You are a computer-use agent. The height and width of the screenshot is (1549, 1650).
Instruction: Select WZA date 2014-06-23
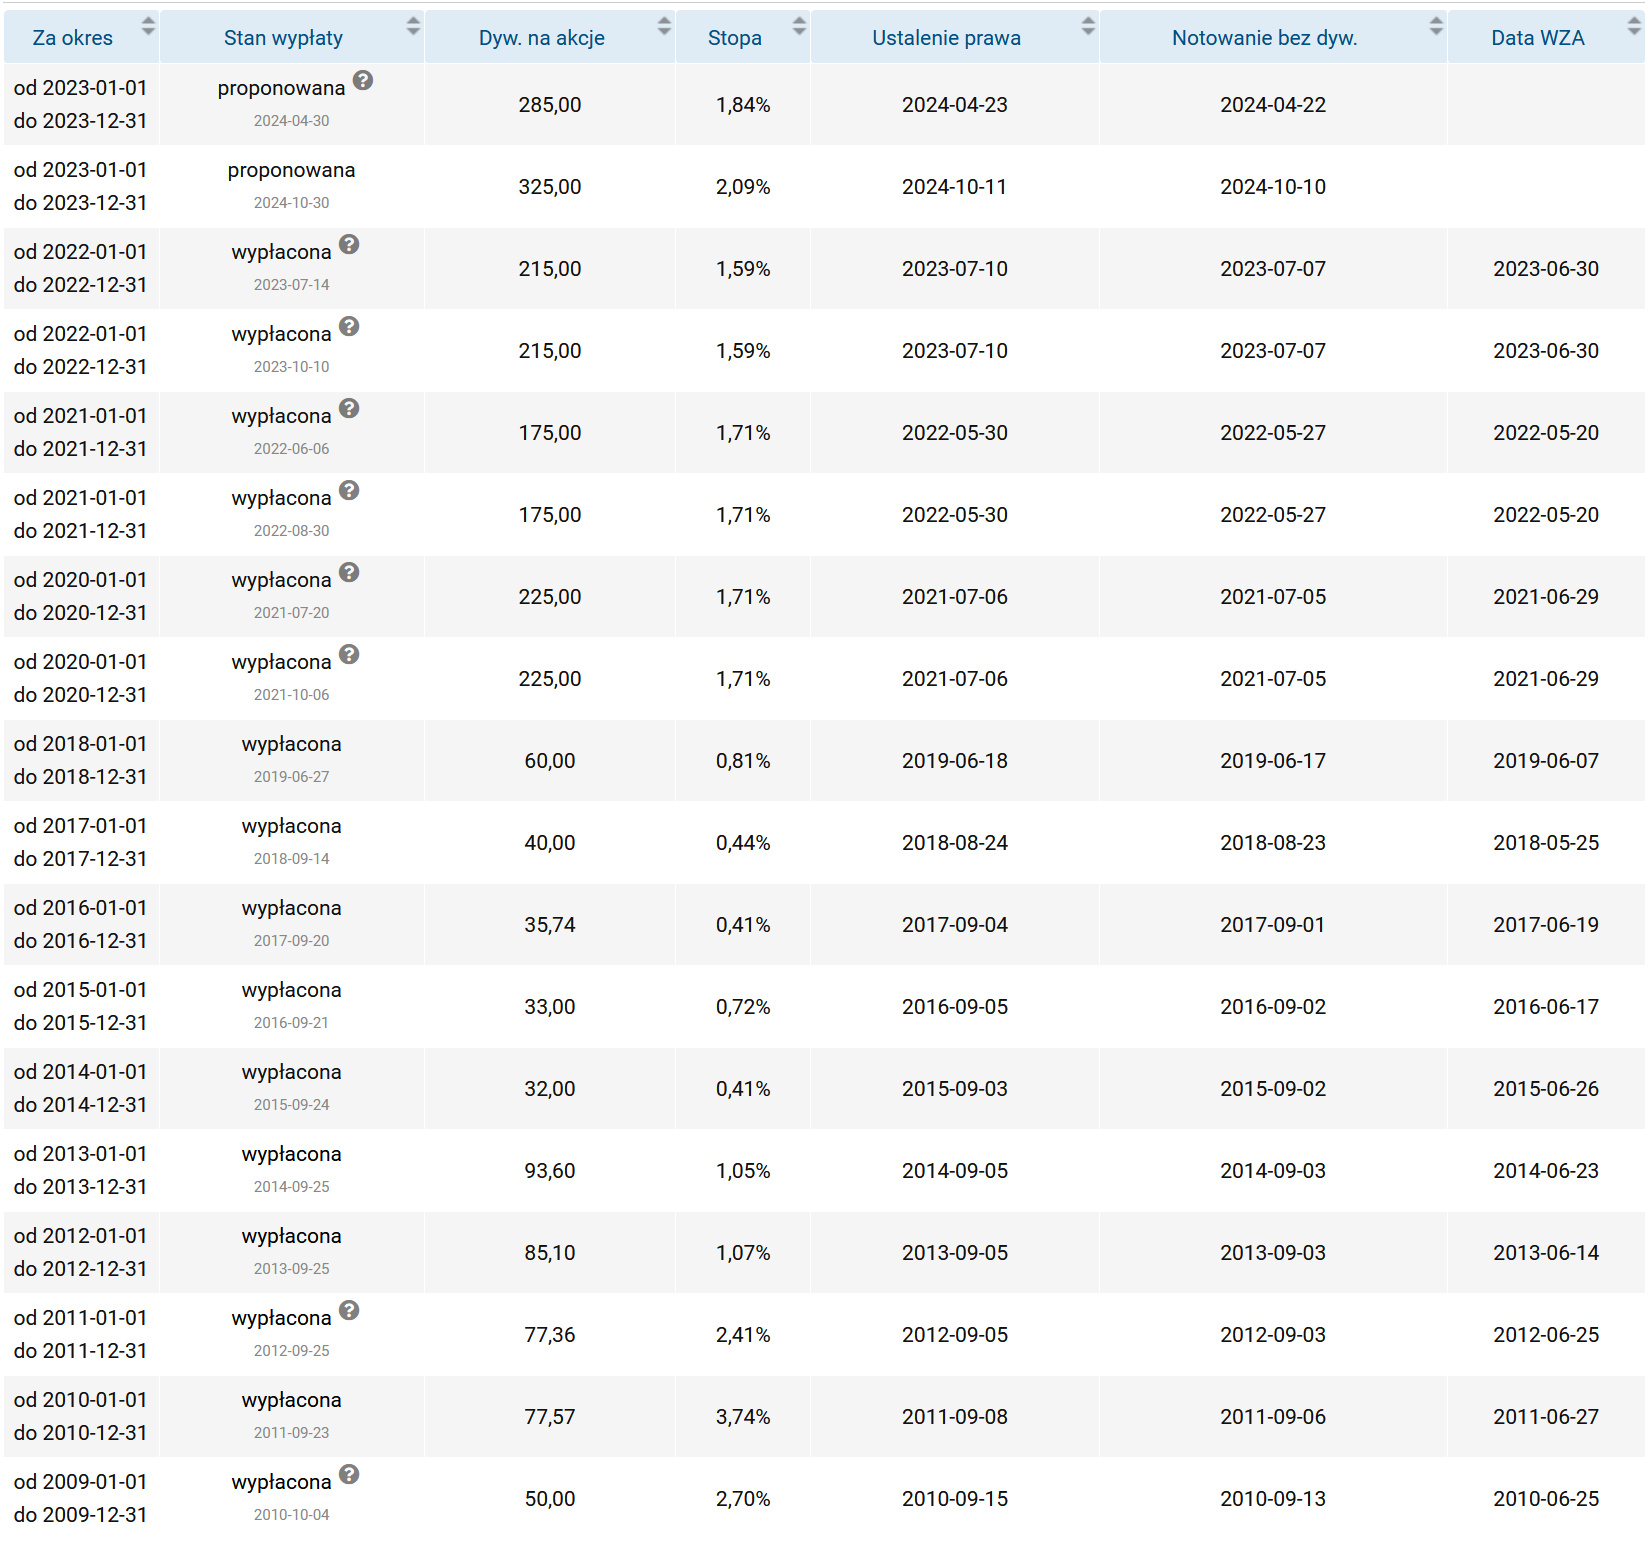(1546, 1171)
